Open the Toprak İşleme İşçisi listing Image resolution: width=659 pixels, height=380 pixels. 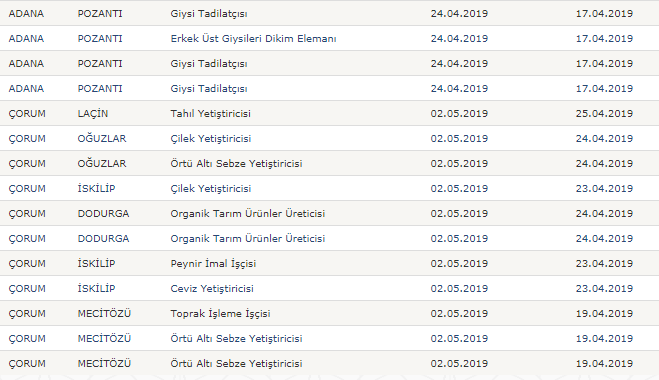pos(220,314)
